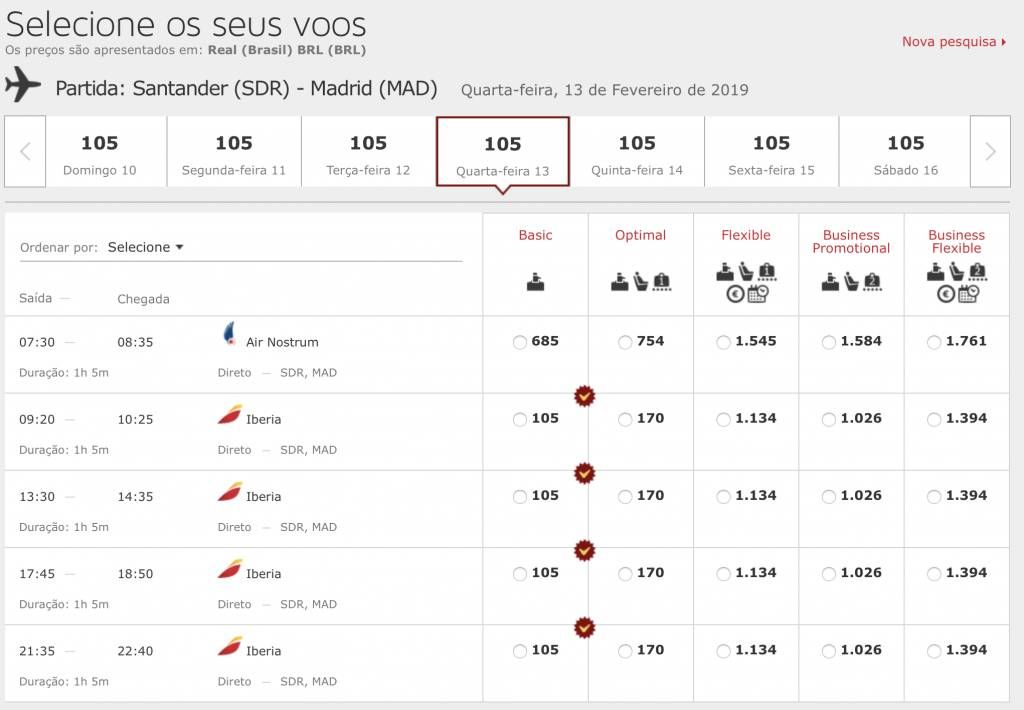Click the Iberia logo on 09:20 flight
This screenshot has width=1024, height=710.
229,415
